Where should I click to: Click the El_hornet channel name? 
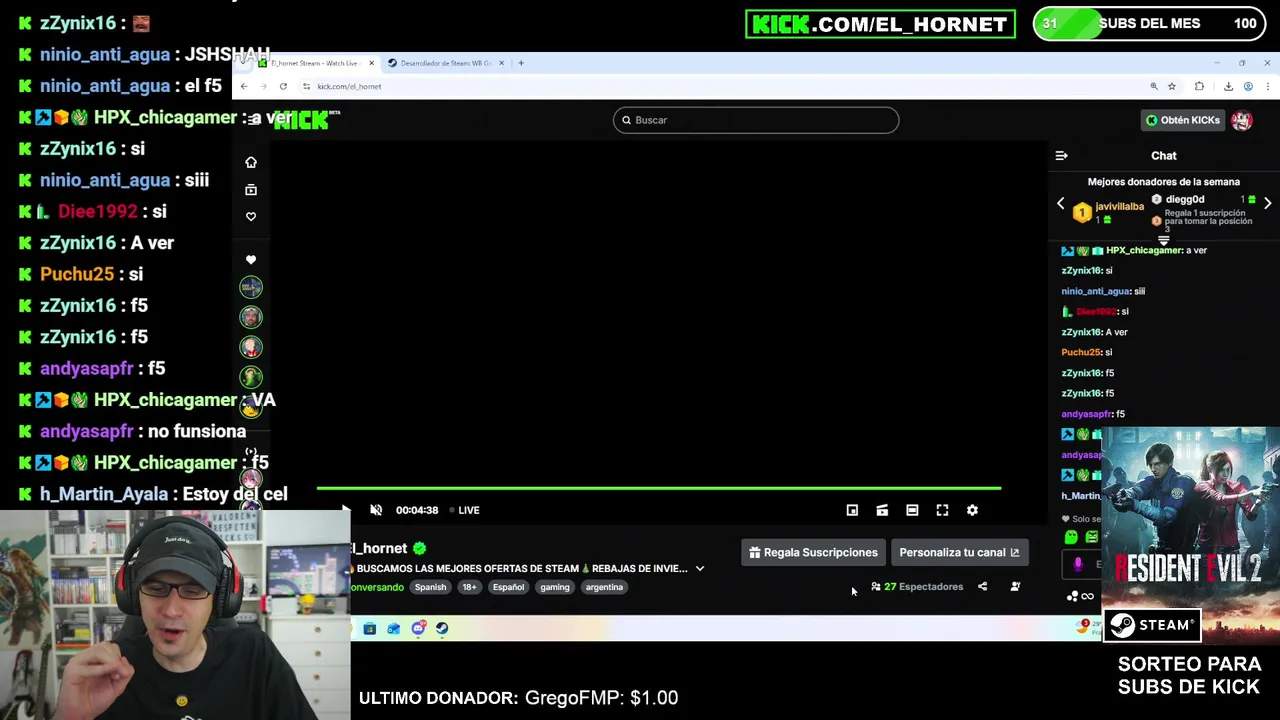coord(379,548)
